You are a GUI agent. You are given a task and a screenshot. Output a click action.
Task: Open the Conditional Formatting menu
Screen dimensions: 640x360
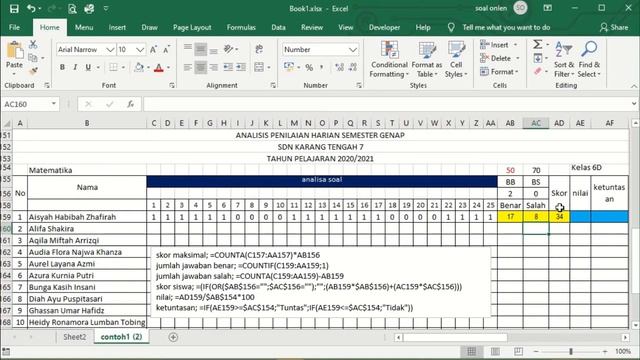click(389, 59)
